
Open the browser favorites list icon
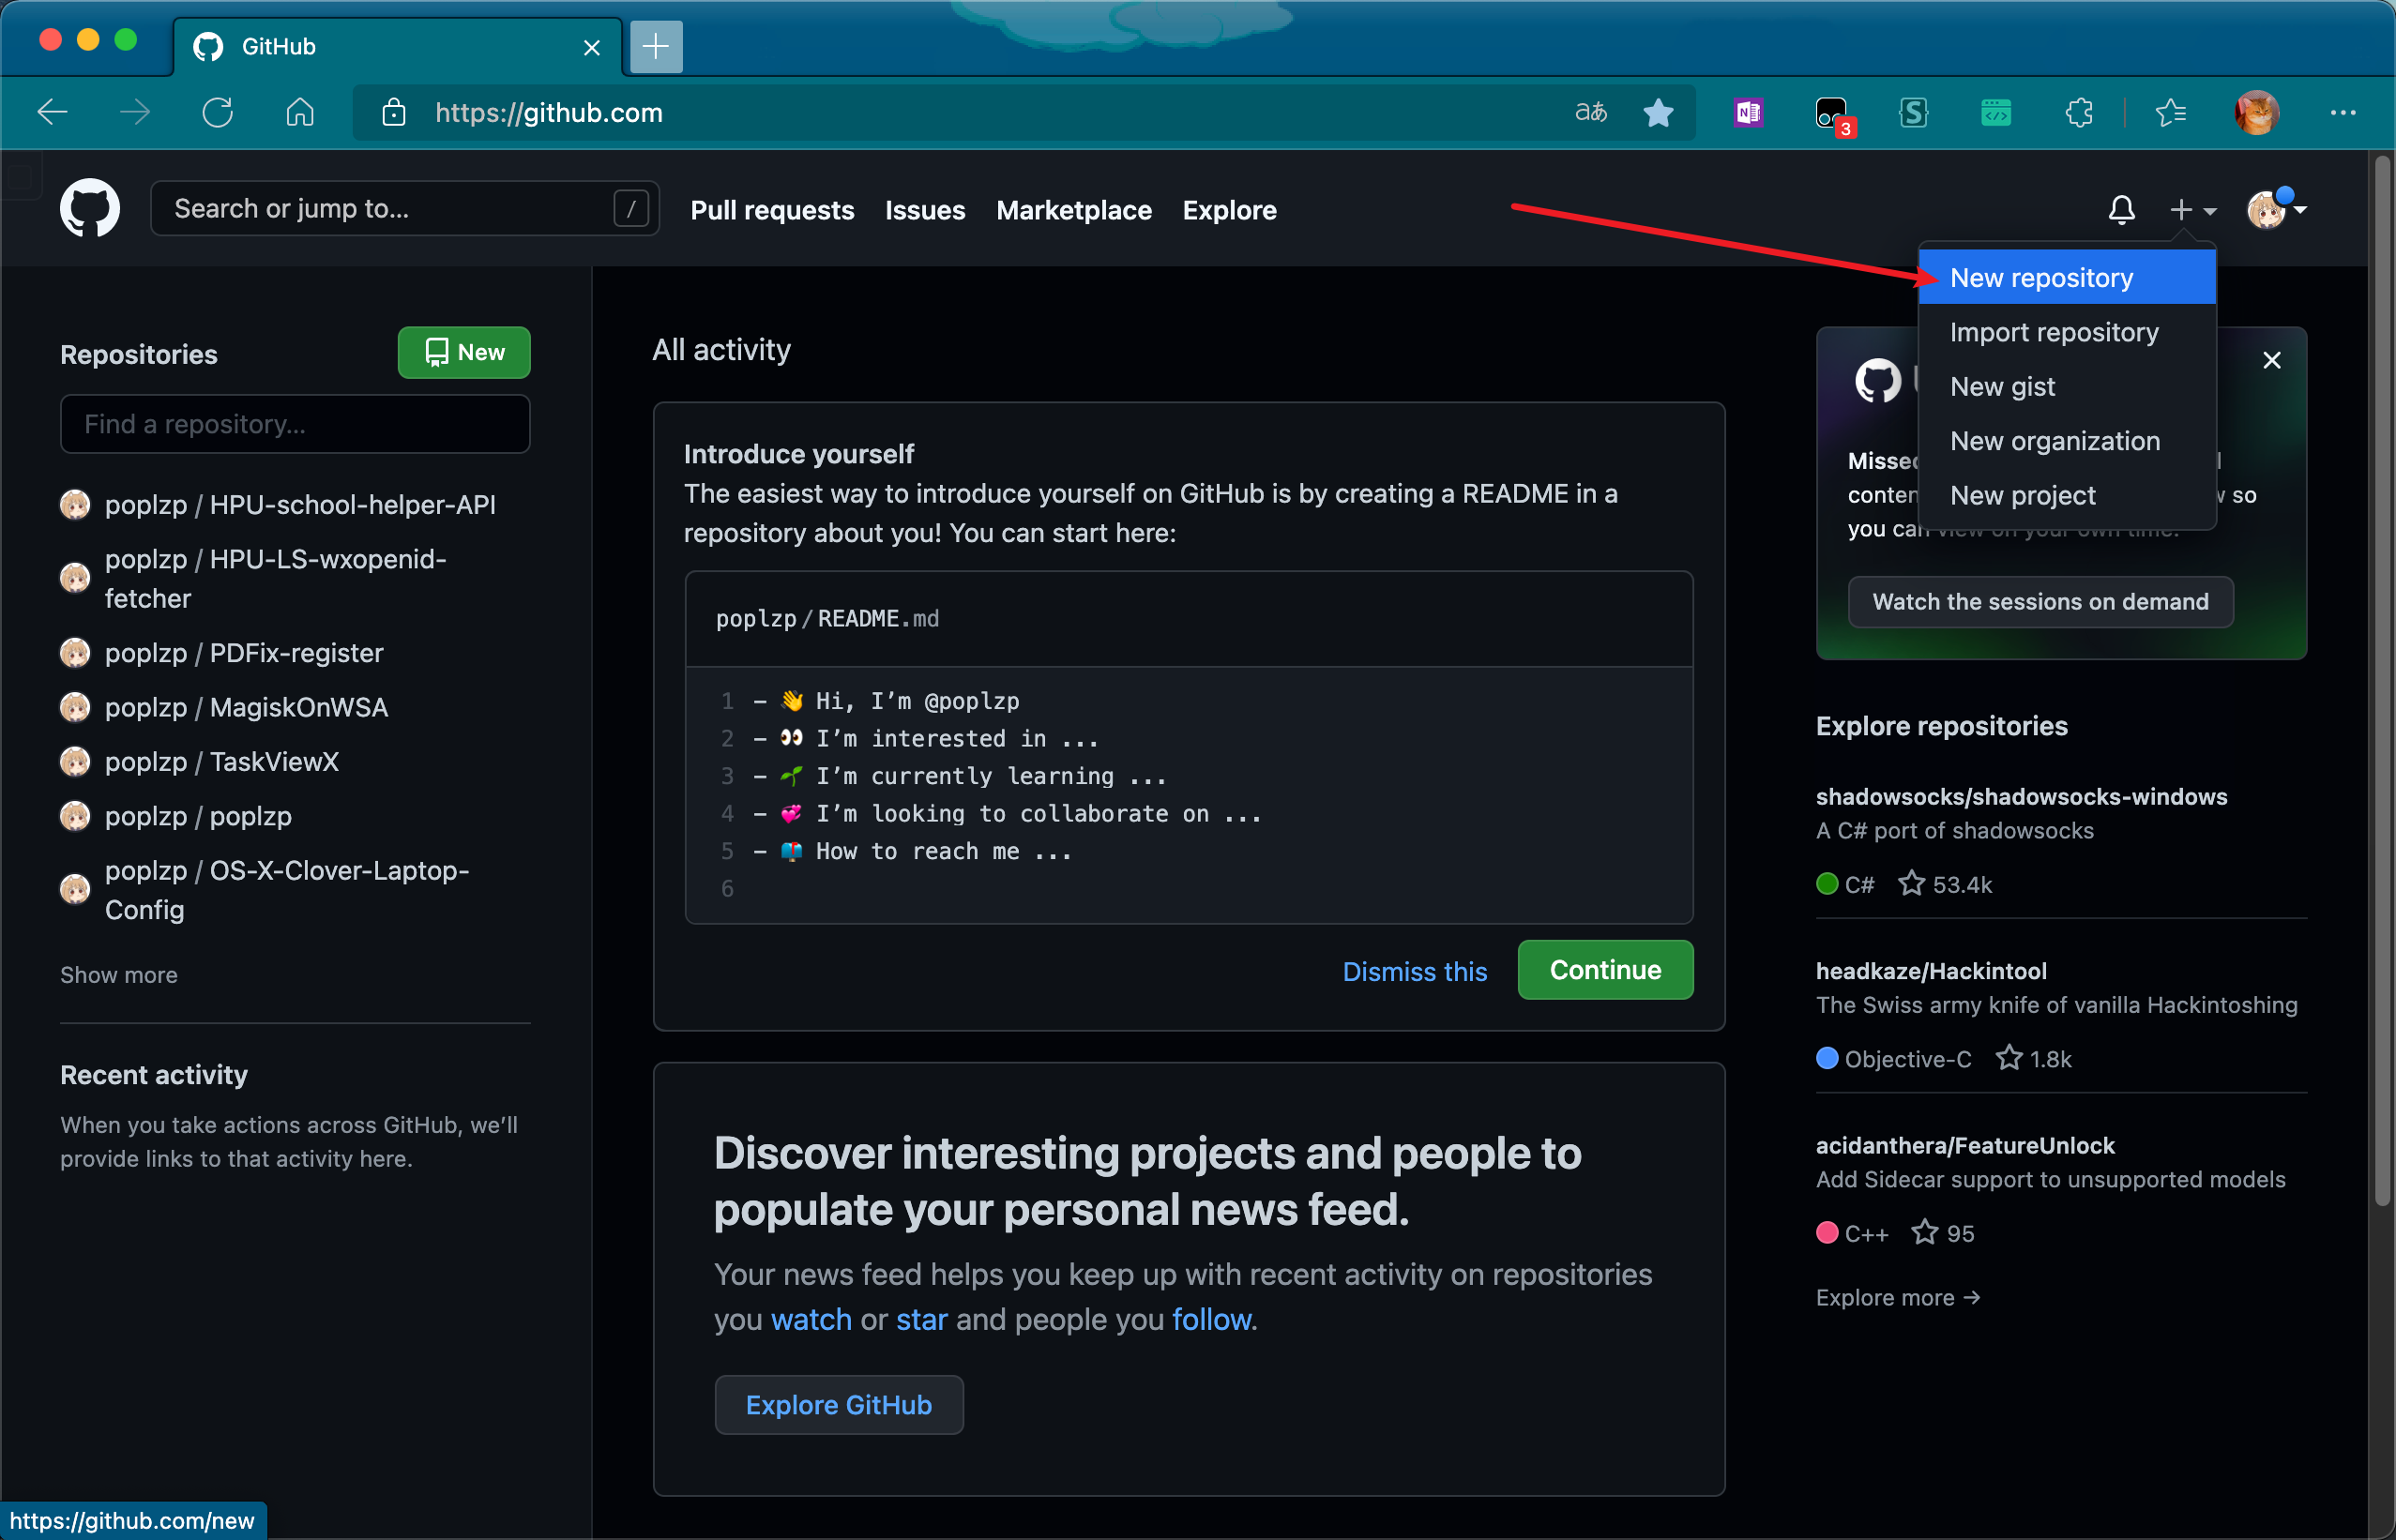click(2171, 112)
